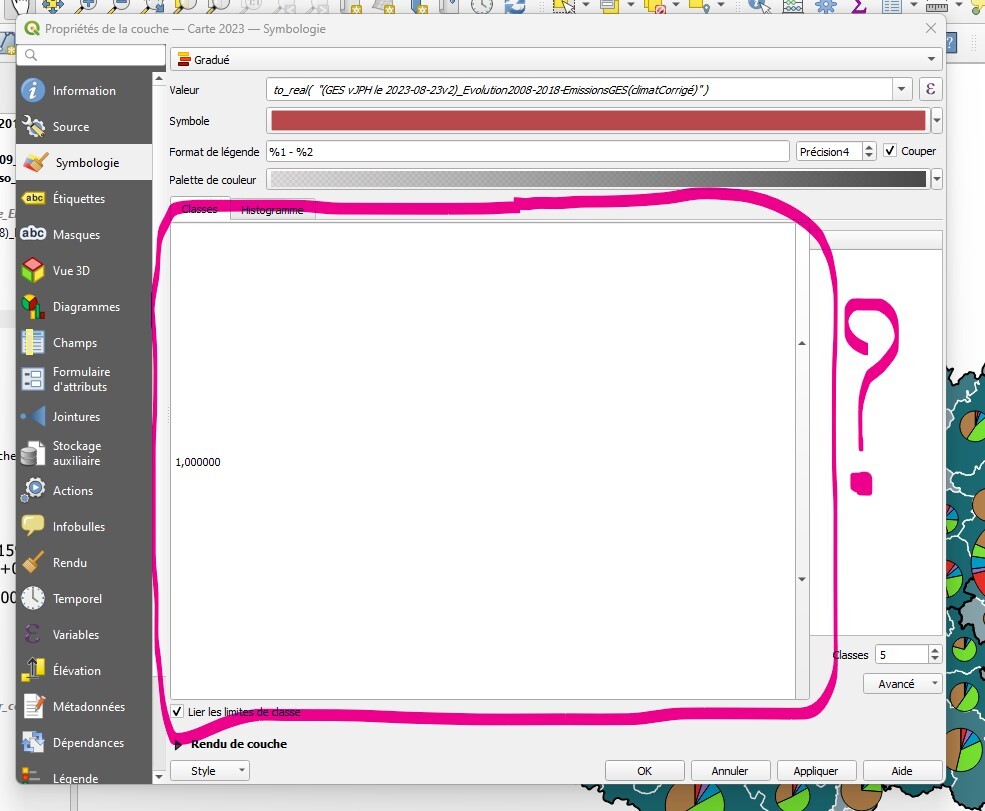Switch to the Classes tab
Screen dimensions: 985x811
(x=199, y=210)
